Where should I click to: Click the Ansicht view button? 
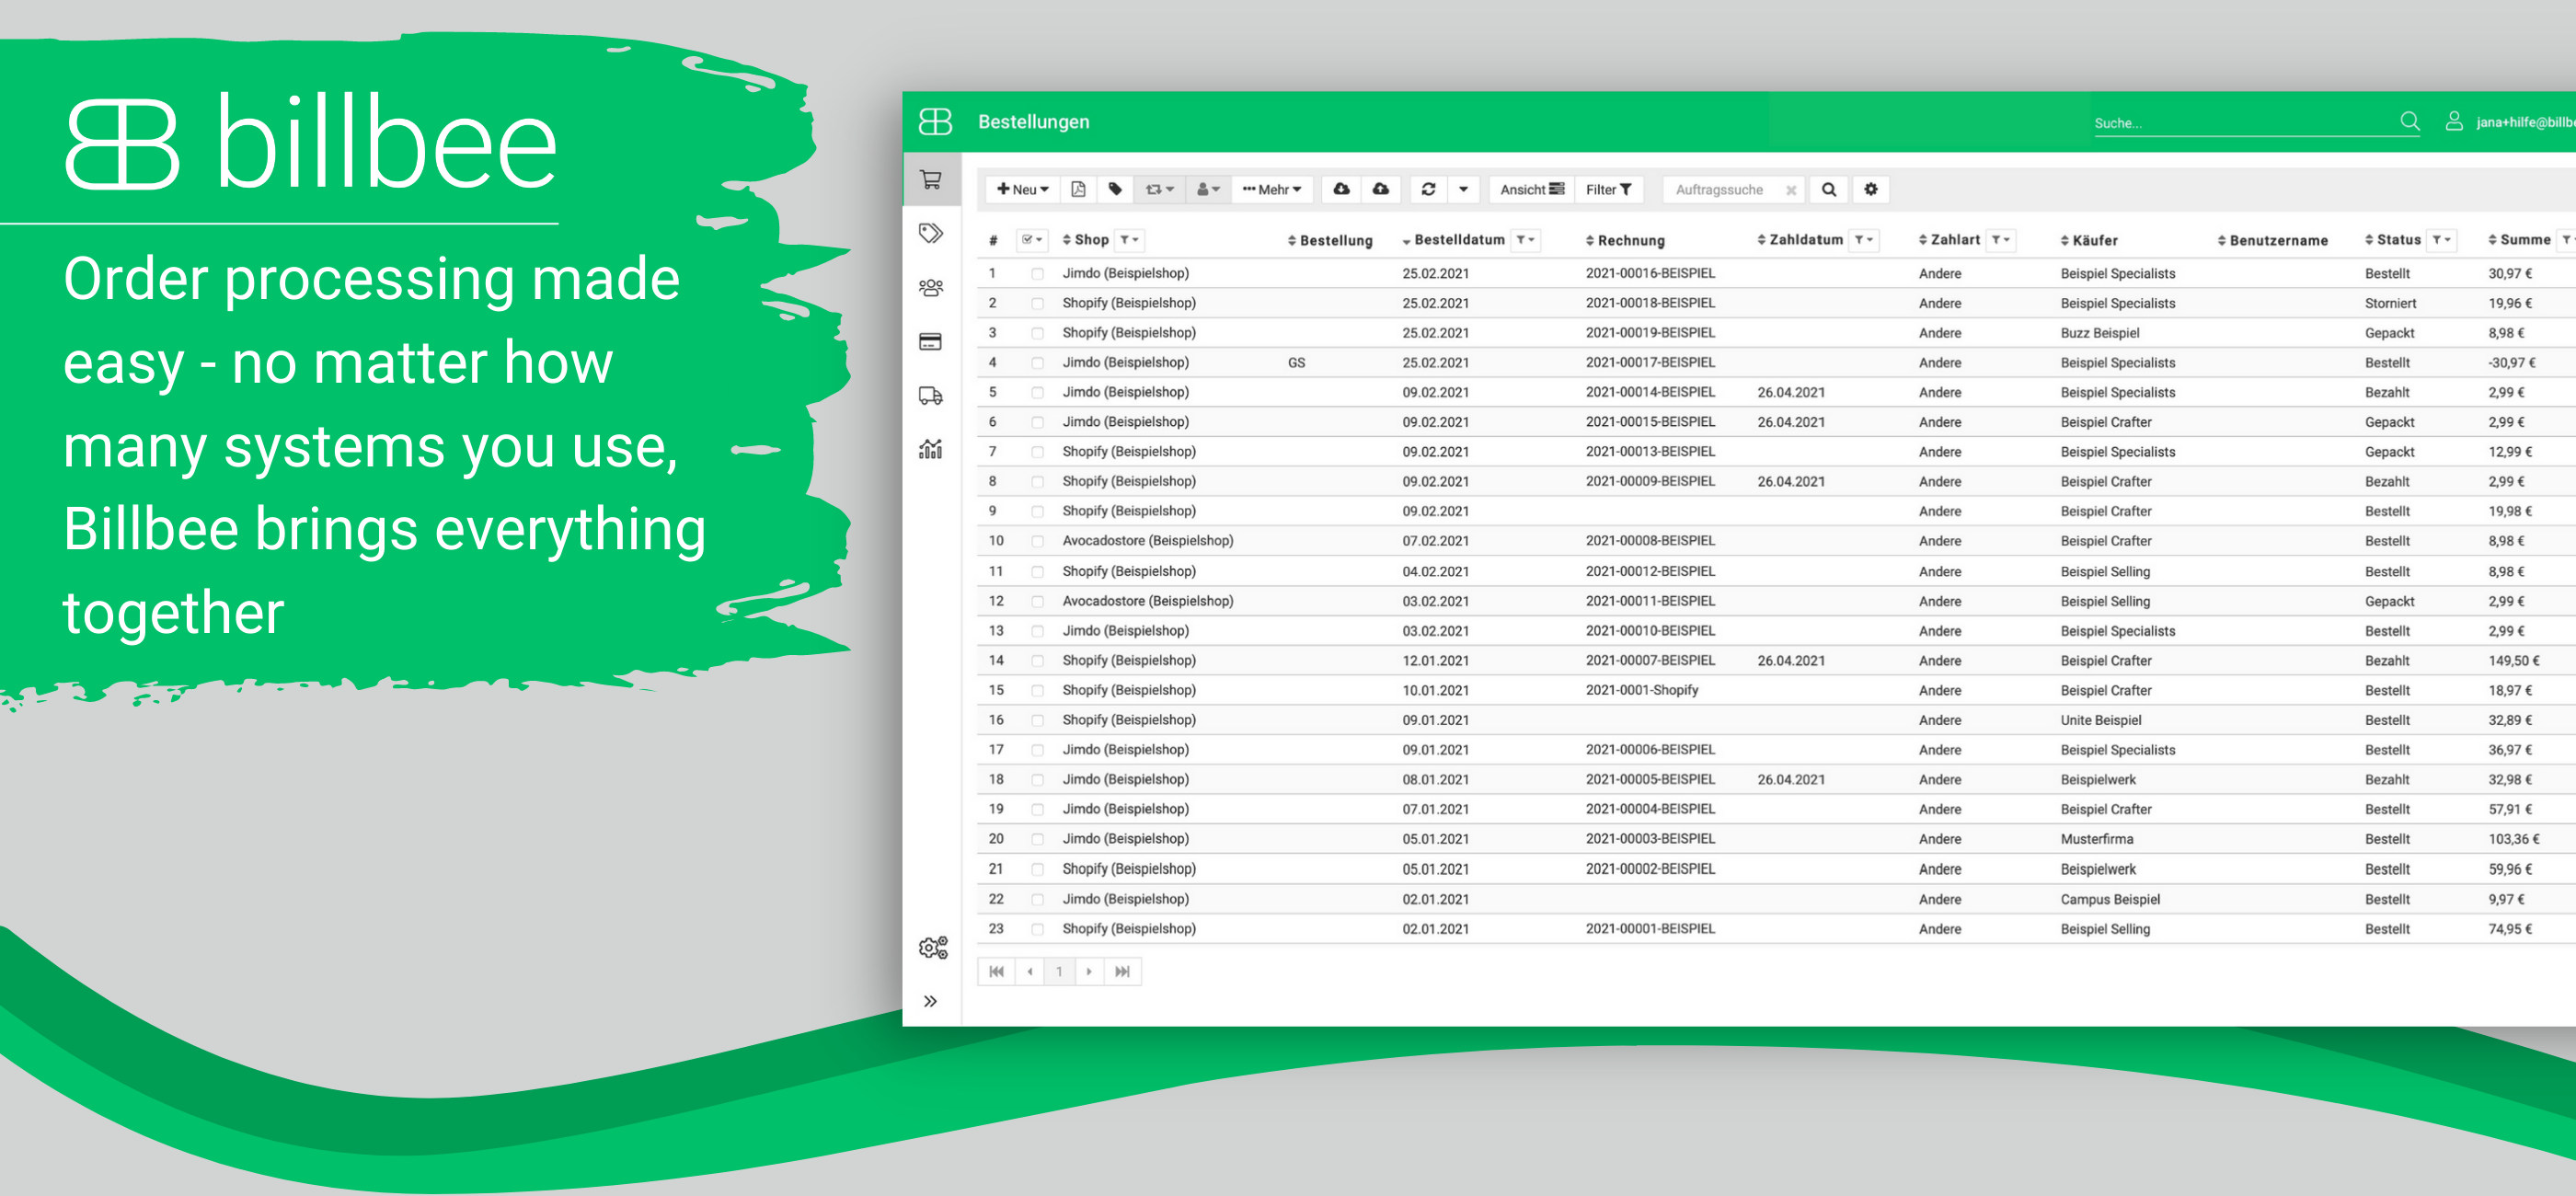(1530, 189)
